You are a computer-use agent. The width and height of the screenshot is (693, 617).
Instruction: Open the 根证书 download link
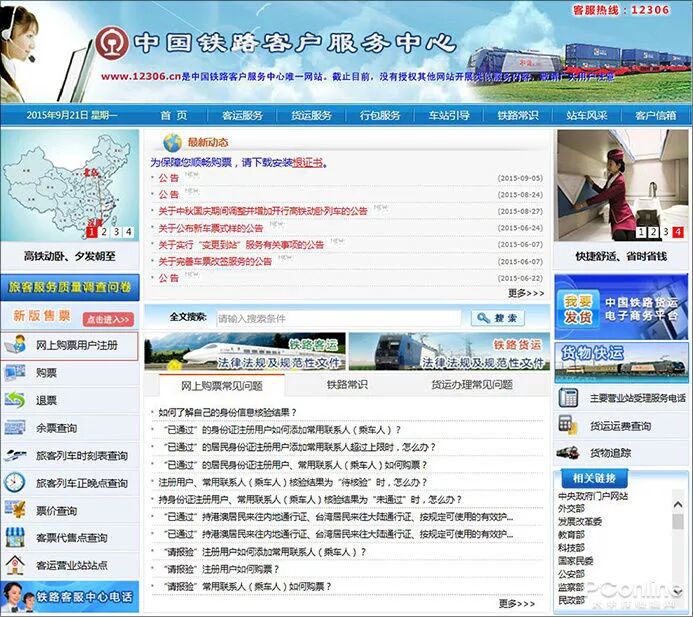point(307,162)
